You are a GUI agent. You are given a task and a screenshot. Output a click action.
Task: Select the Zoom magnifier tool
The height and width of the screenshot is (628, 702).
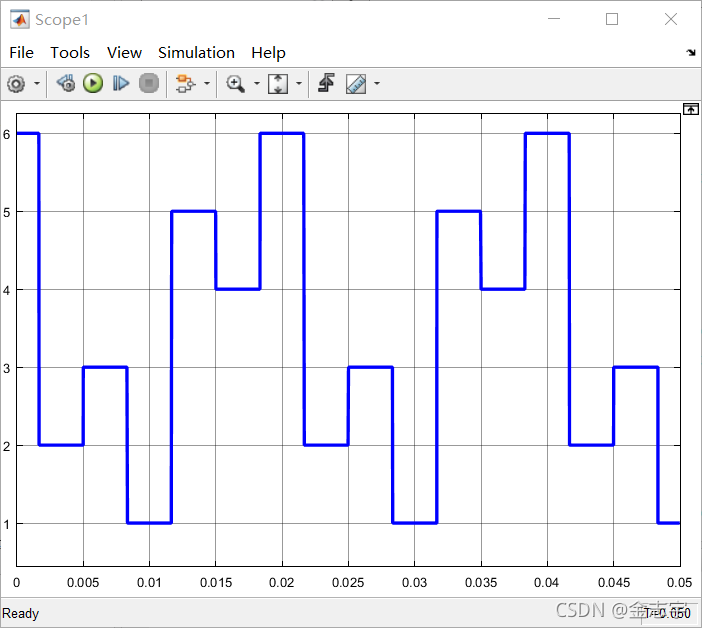(x=235, y=84)
